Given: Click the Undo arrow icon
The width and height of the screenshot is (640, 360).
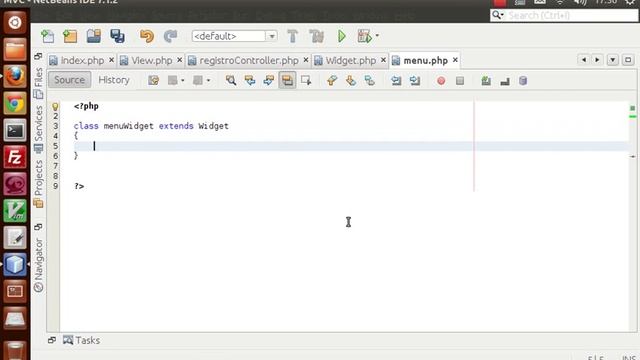Looking at the screenshot, I should coord(147,36).
